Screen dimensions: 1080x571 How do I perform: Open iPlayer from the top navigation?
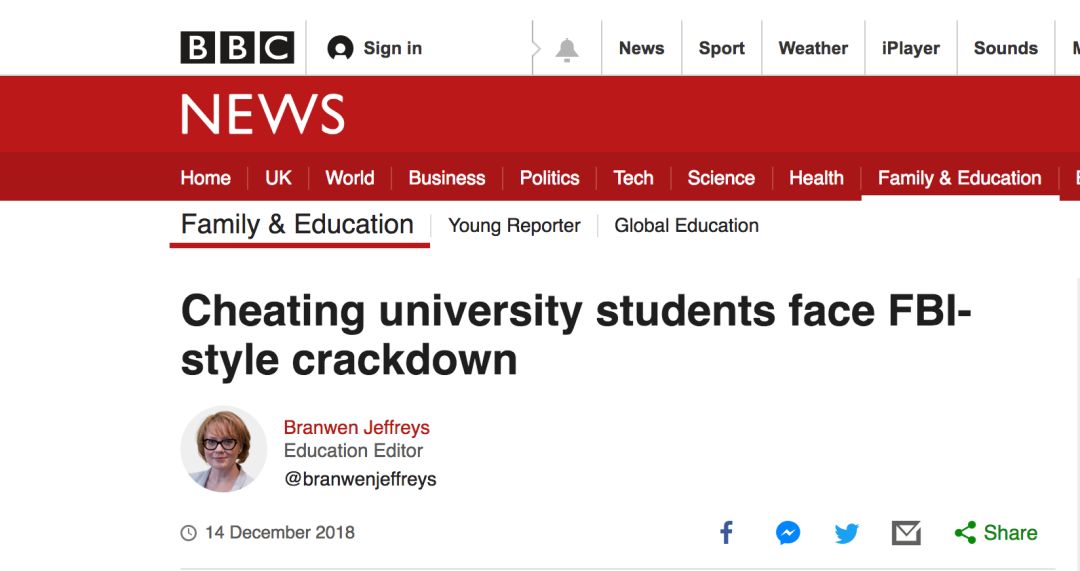[x=910, y=48]
